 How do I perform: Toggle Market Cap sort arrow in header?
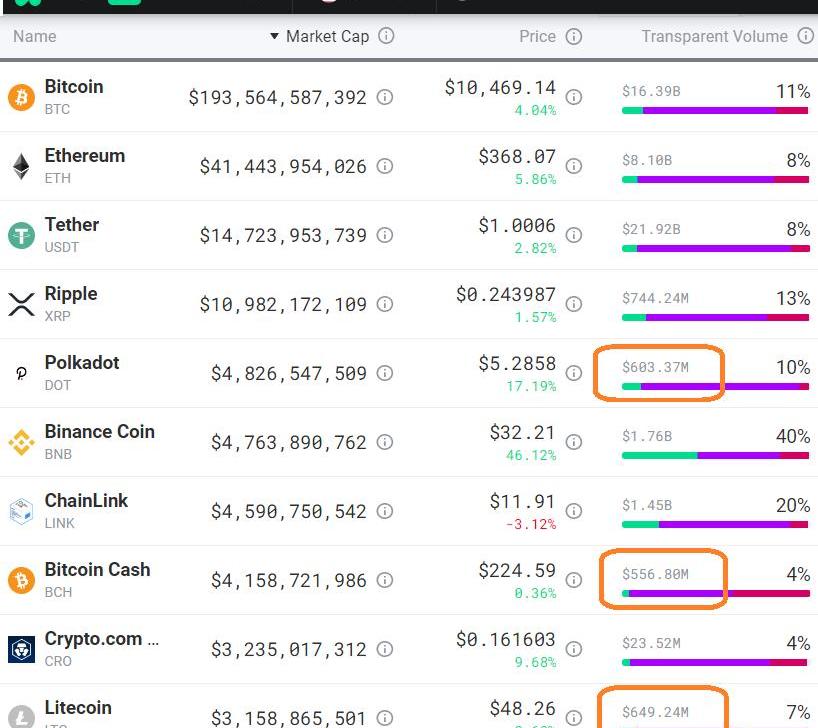(275, 37)
